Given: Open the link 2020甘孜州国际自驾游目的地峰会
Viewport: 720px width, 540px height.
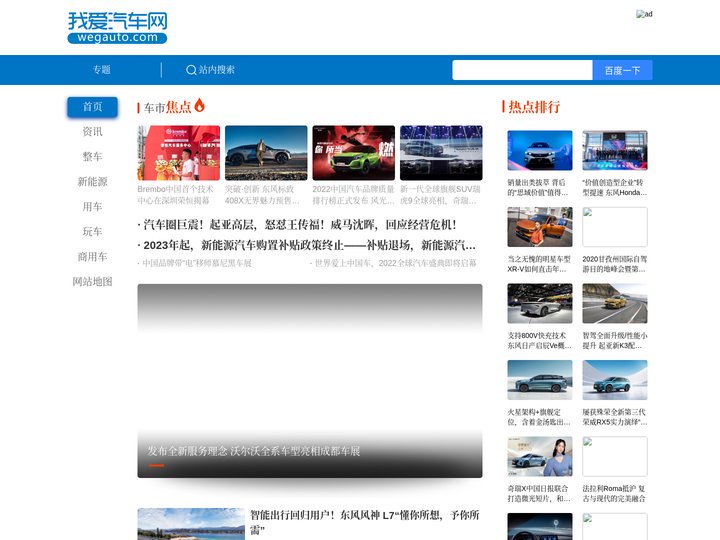Looking at the screenshot, I should [x=614, y=264].
